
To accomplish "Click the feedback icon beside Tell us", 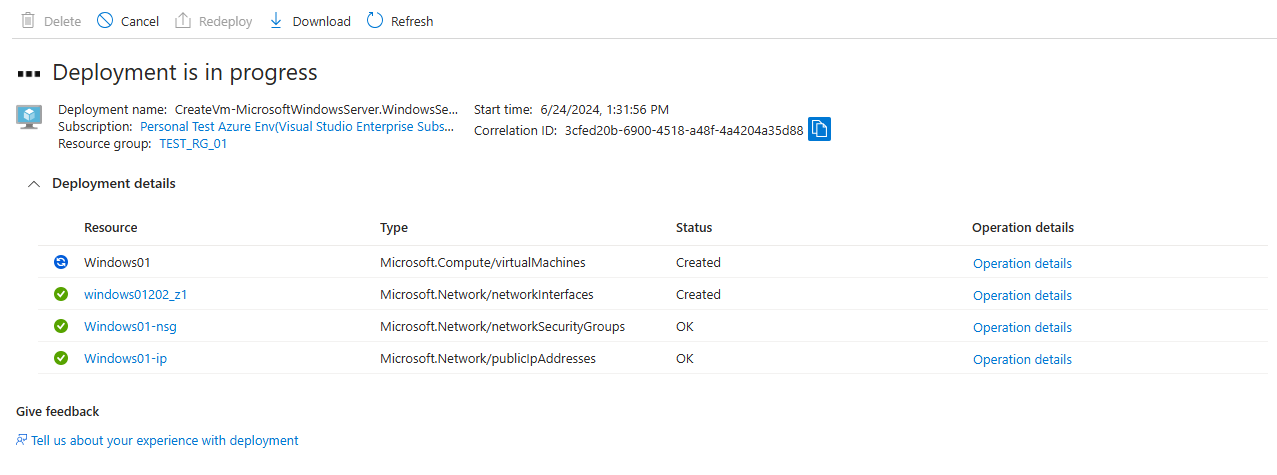I will pyautogui.click(x=22, y=440).
